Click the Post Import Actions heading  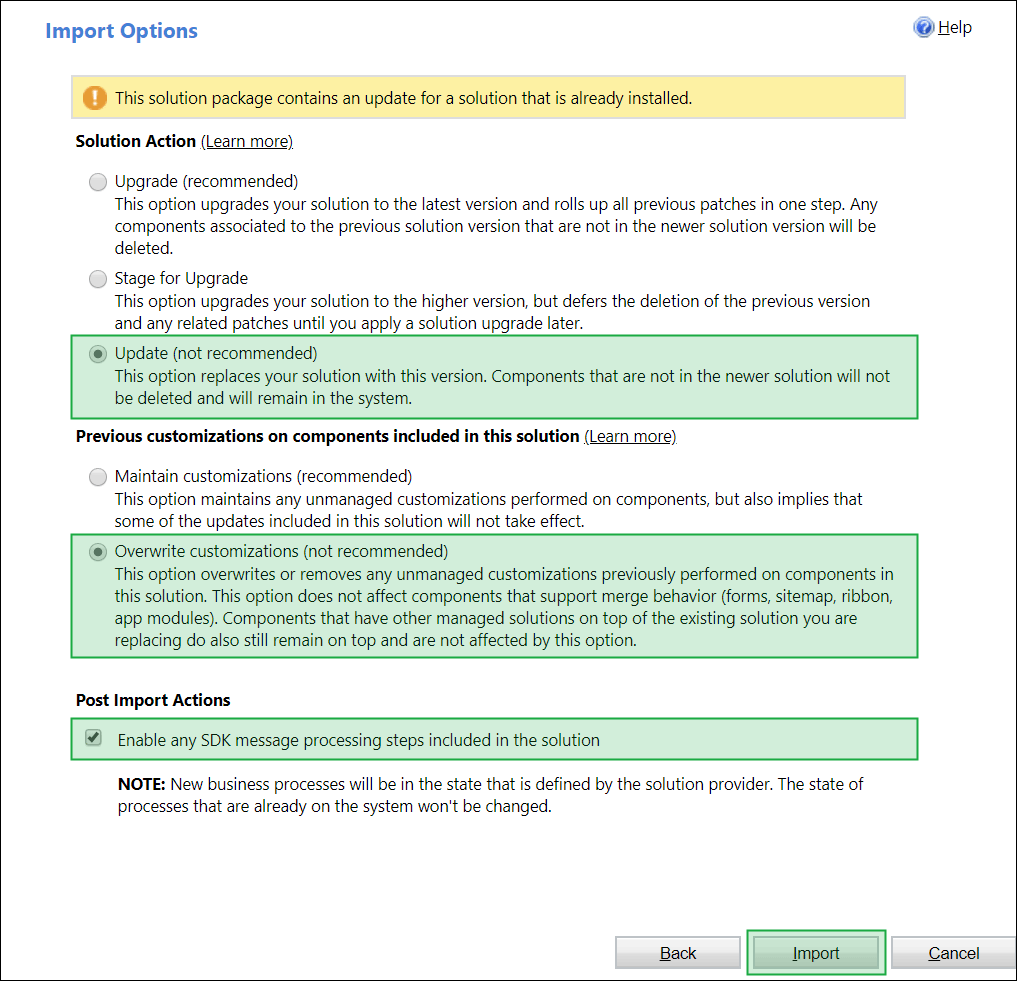153,700
